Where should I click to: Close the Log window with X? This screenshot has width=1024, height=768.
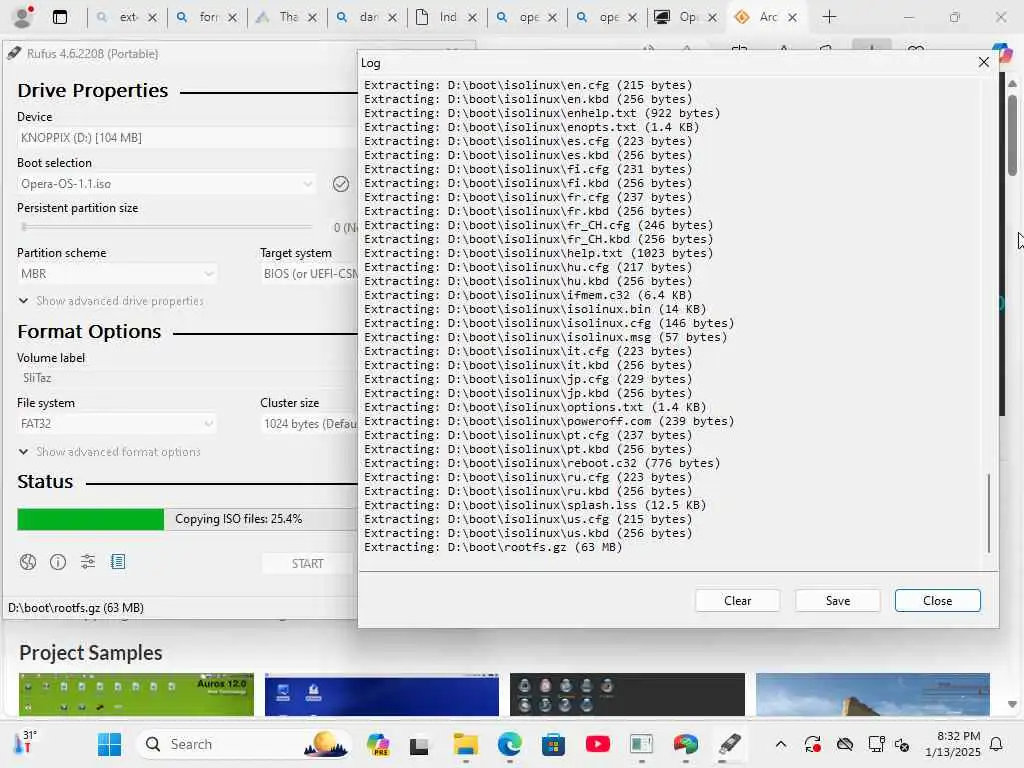click(x=984, y=62)
